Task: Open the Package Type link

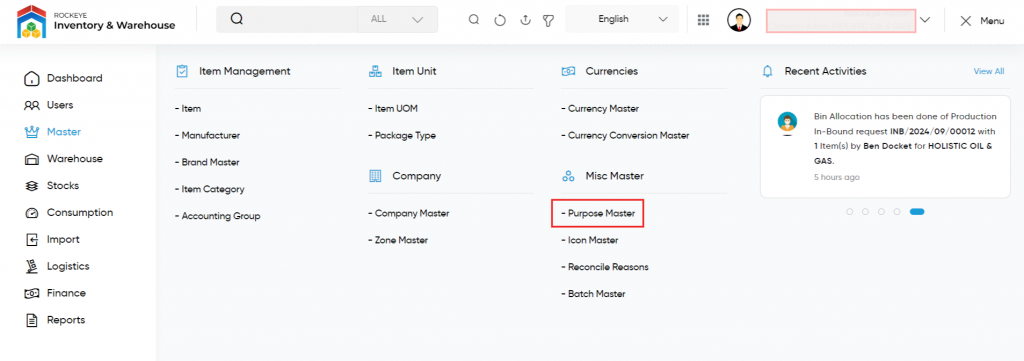Action: (402, 136)
